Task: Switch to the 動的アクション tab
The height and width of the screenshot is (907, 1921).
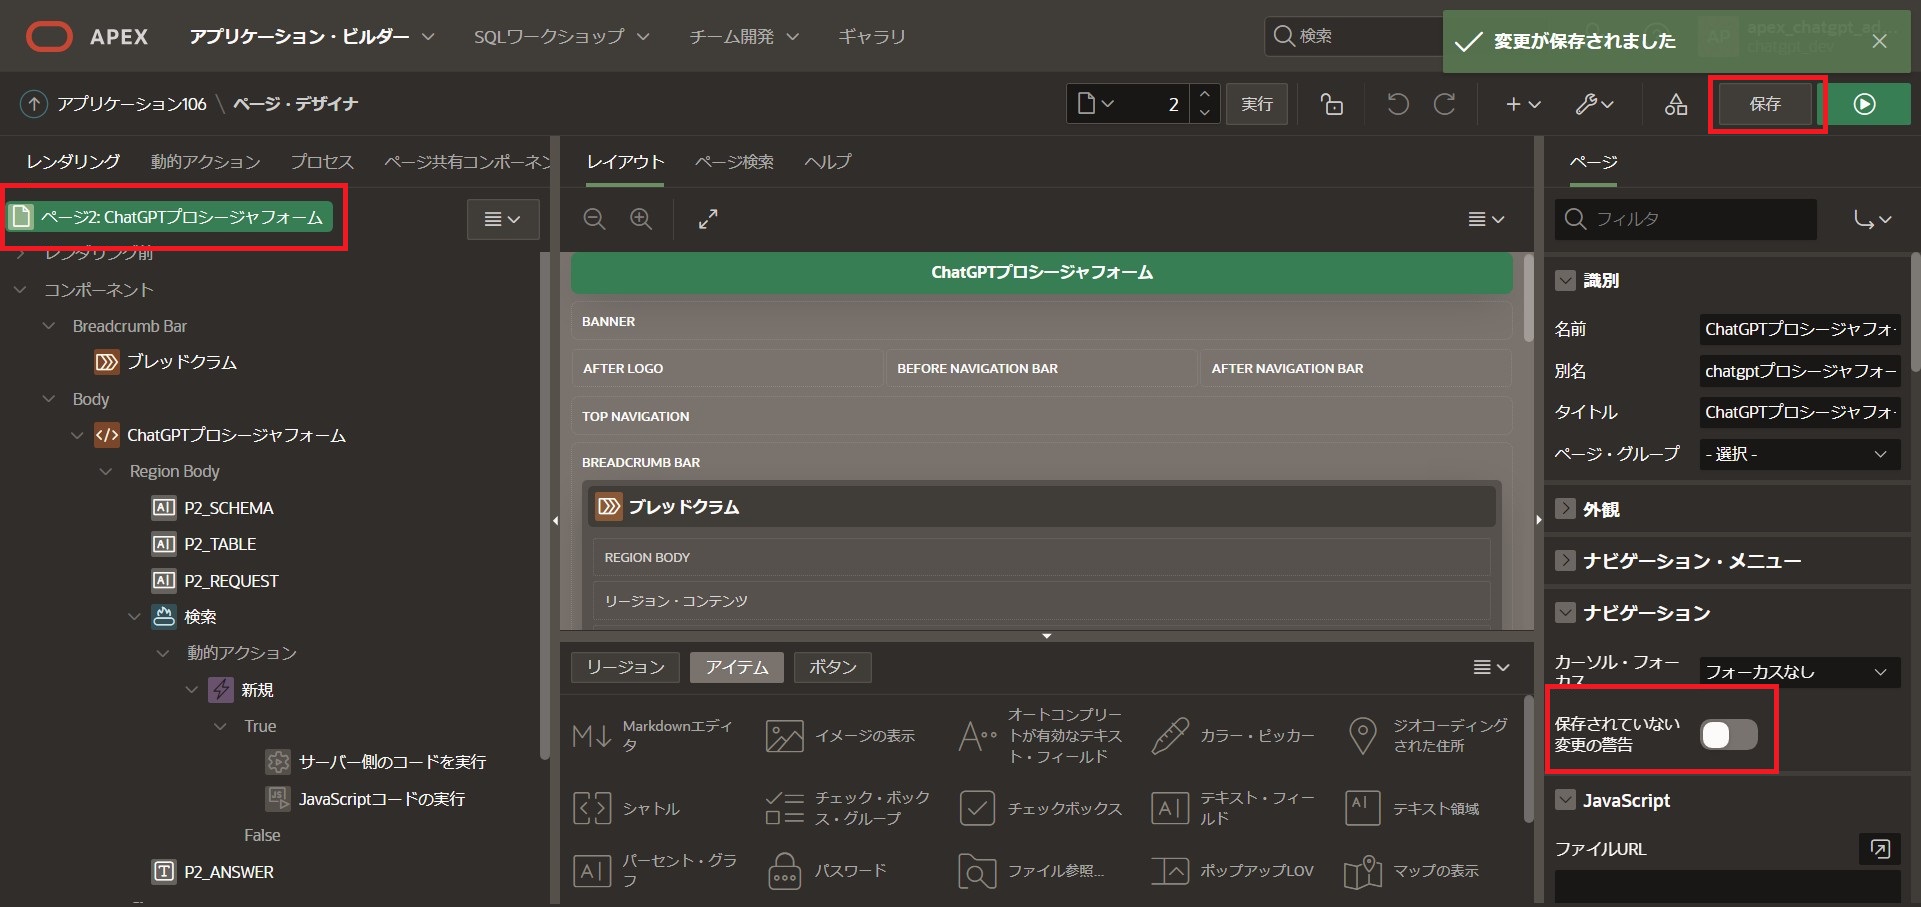Action: tap(205, 162)
